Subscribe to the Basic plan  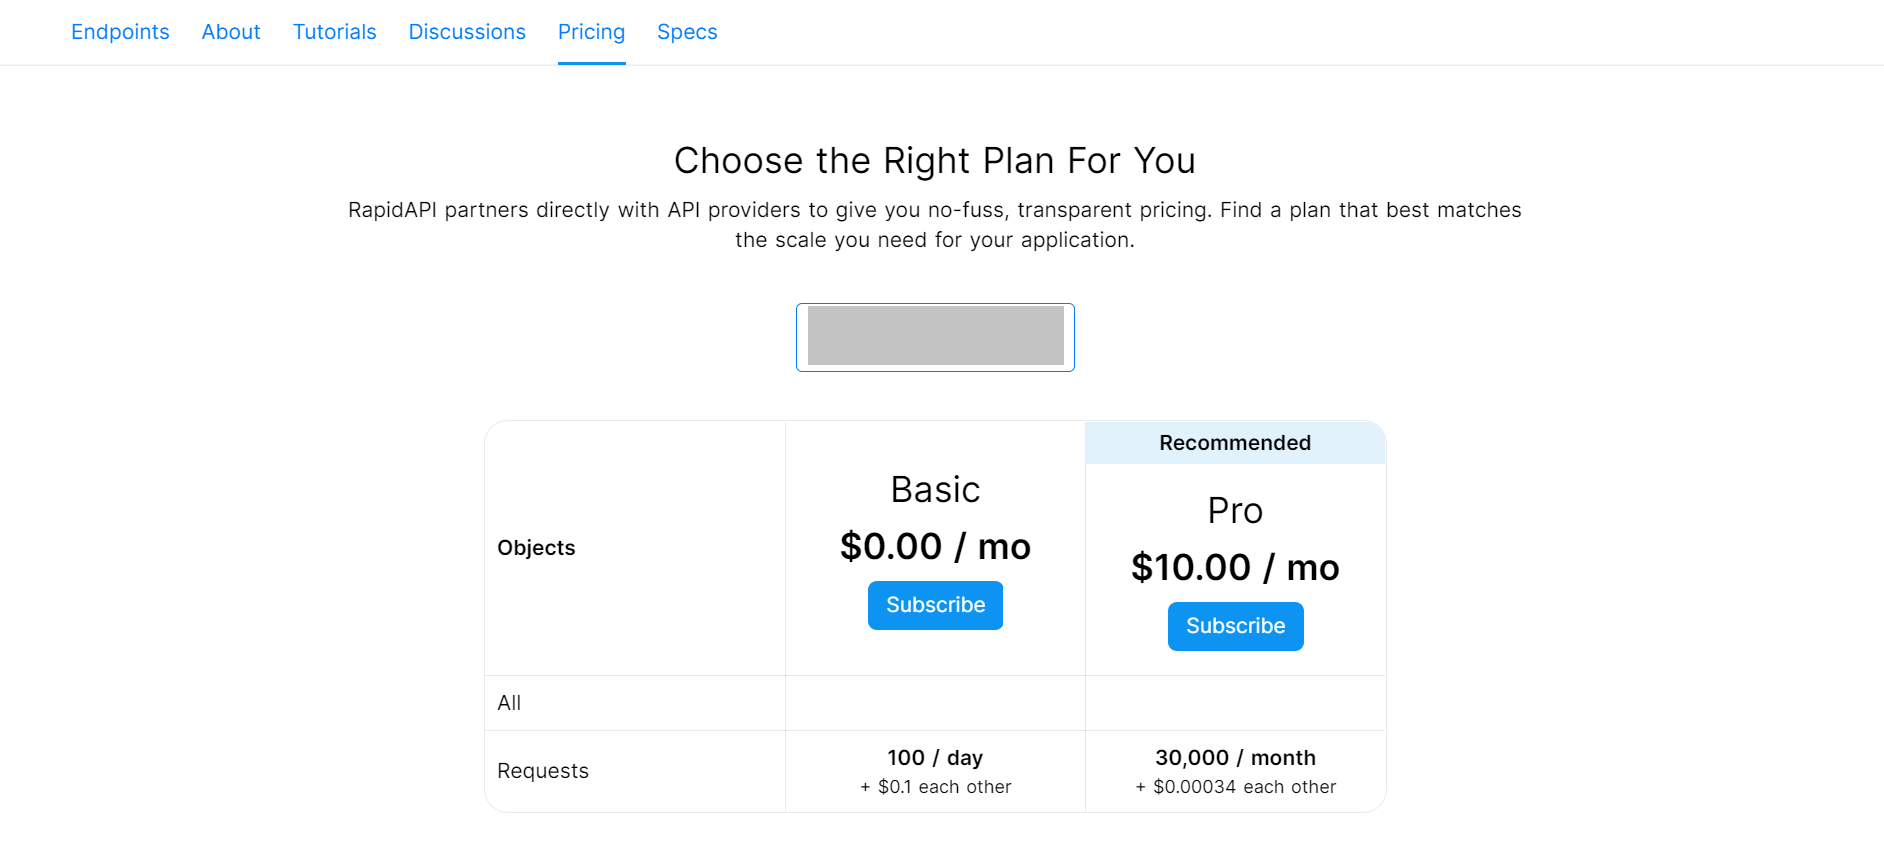click(x=935, y=605)
